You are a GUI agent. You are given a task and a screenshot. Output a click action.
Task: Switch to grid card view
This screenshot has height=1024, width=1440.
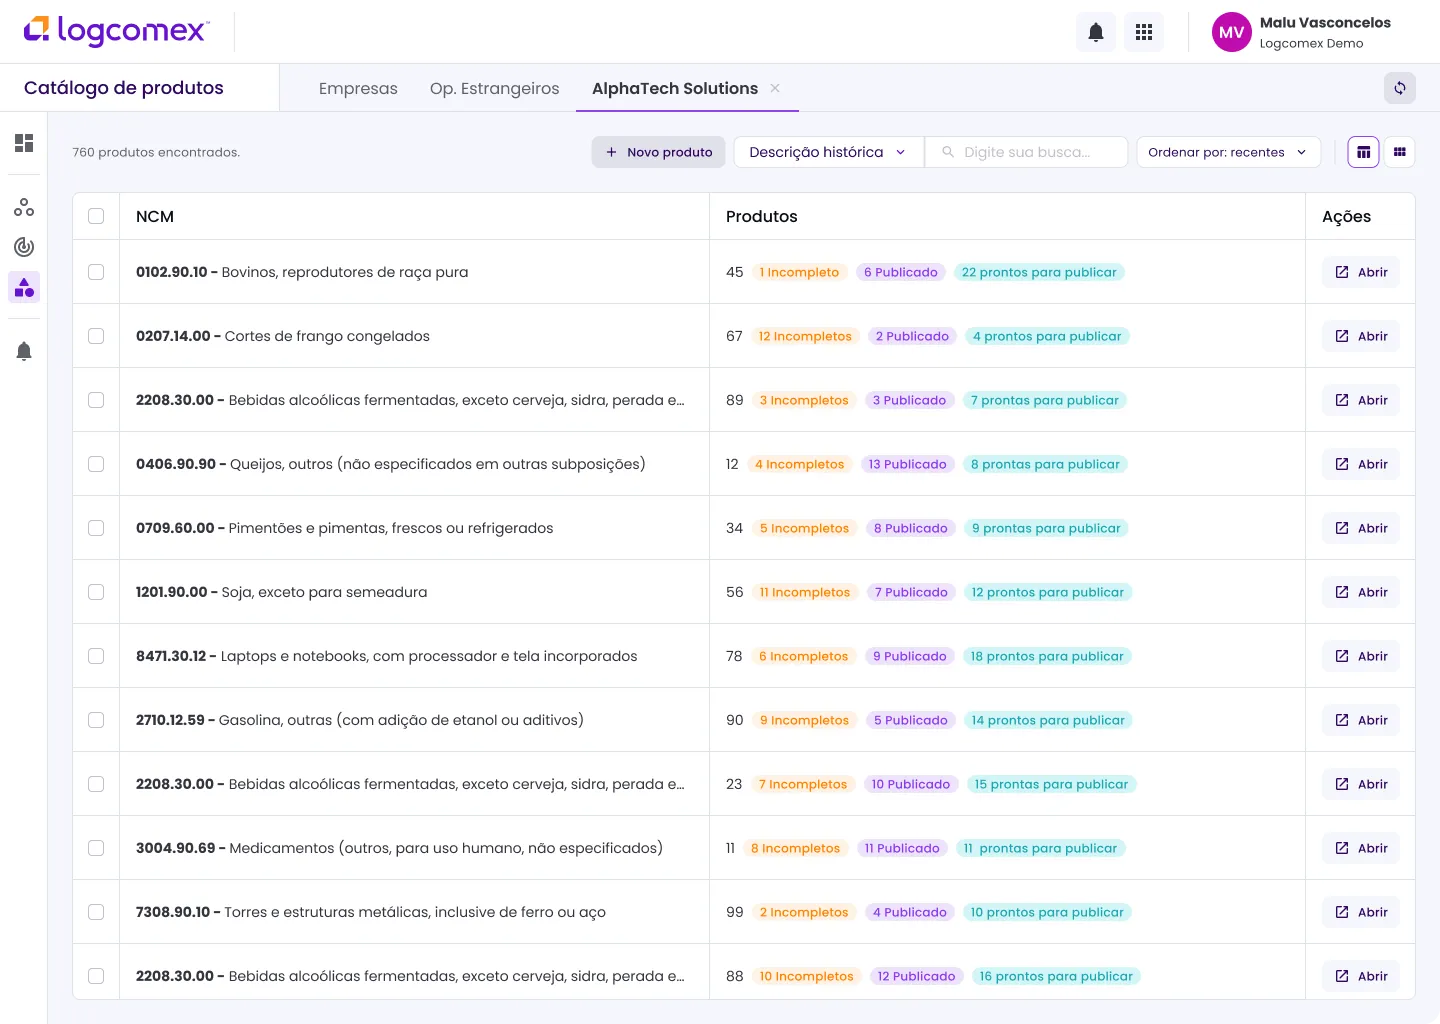(x=1400, y=152)
